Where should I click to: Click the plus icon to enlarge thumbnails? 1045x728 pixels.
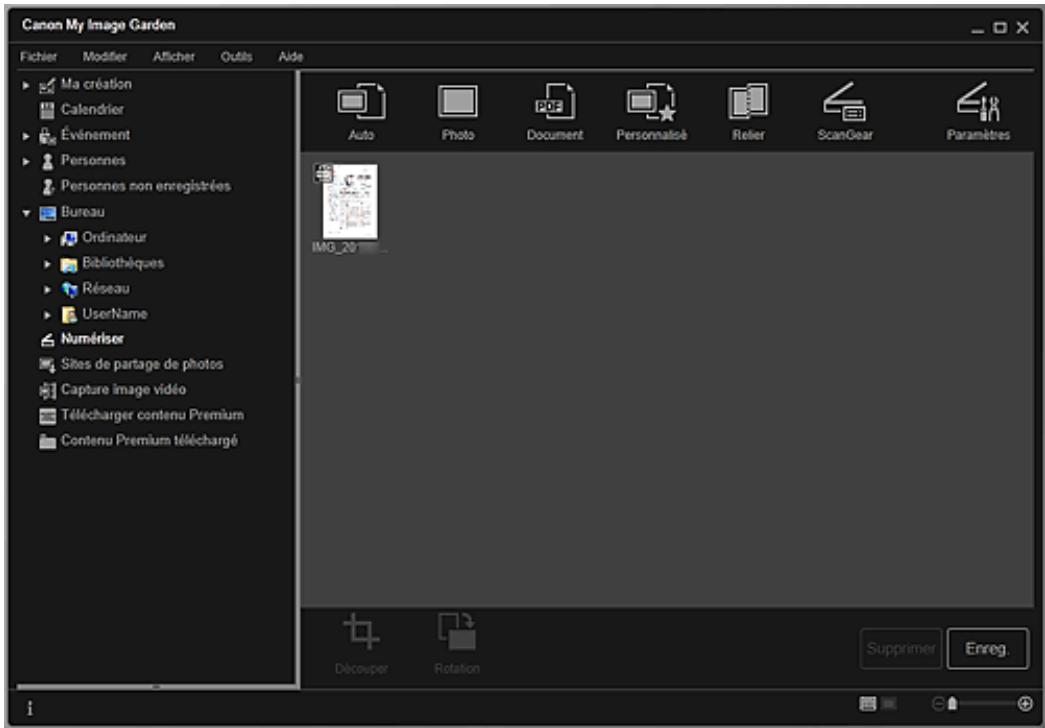1024,704
